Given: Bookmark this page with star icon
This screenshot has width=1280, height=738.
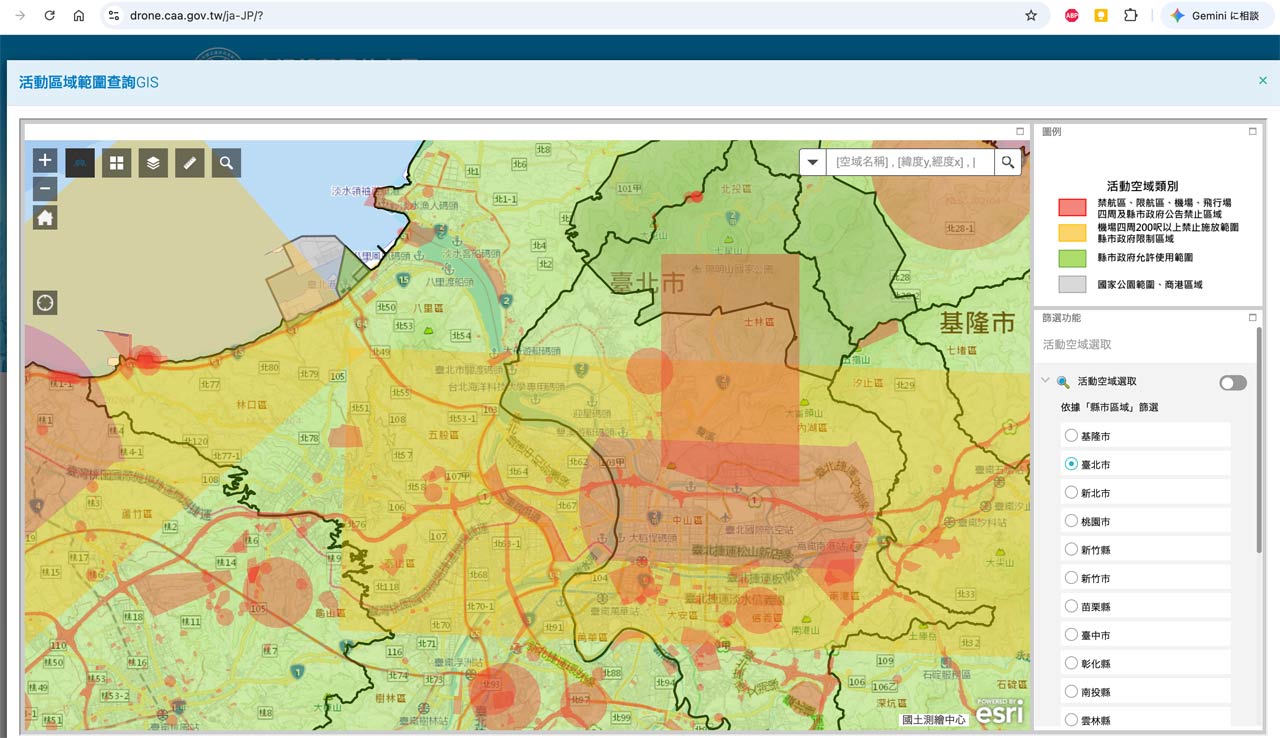Looking at the screenshot, I should (x=1031, y=16).
